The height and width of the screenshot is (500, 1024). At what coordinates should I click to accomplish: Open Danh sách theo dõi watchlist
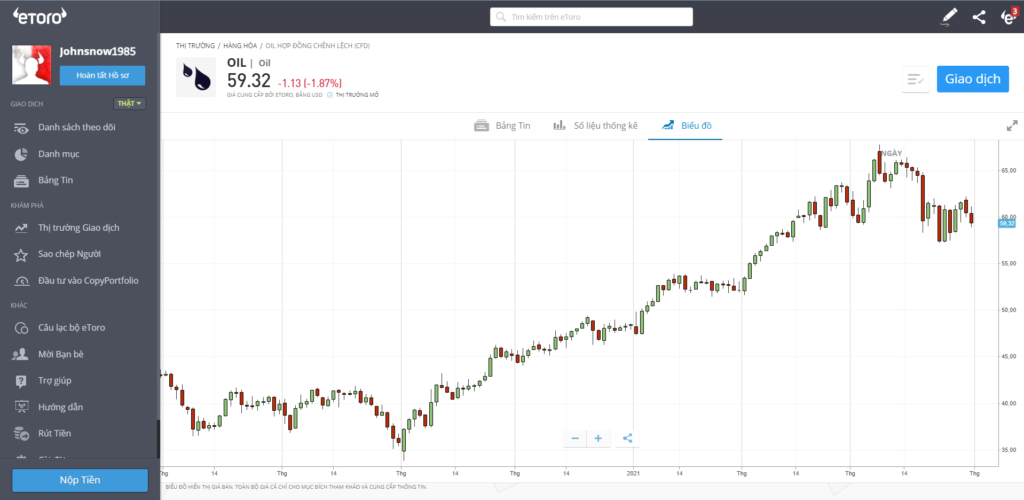(x=77, y=127)
